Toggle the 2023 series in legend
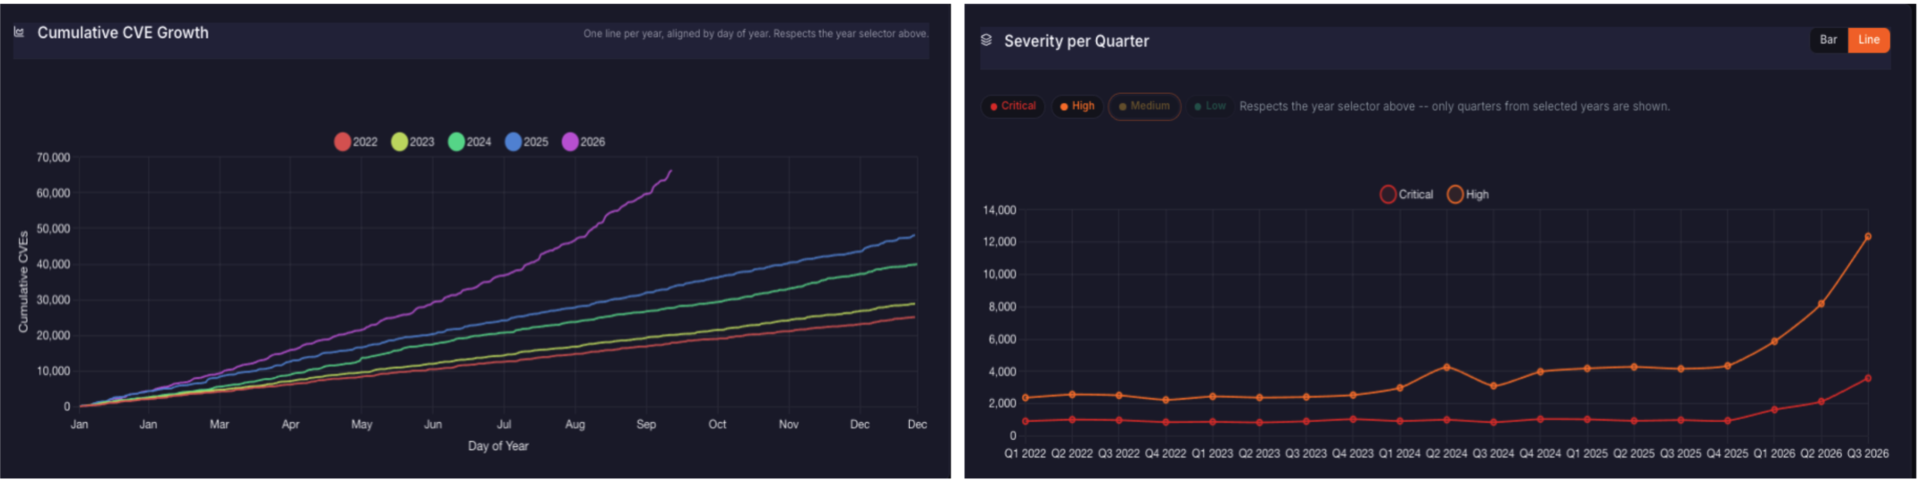This screenshot has height=482, width=1920. pos(413,142)
